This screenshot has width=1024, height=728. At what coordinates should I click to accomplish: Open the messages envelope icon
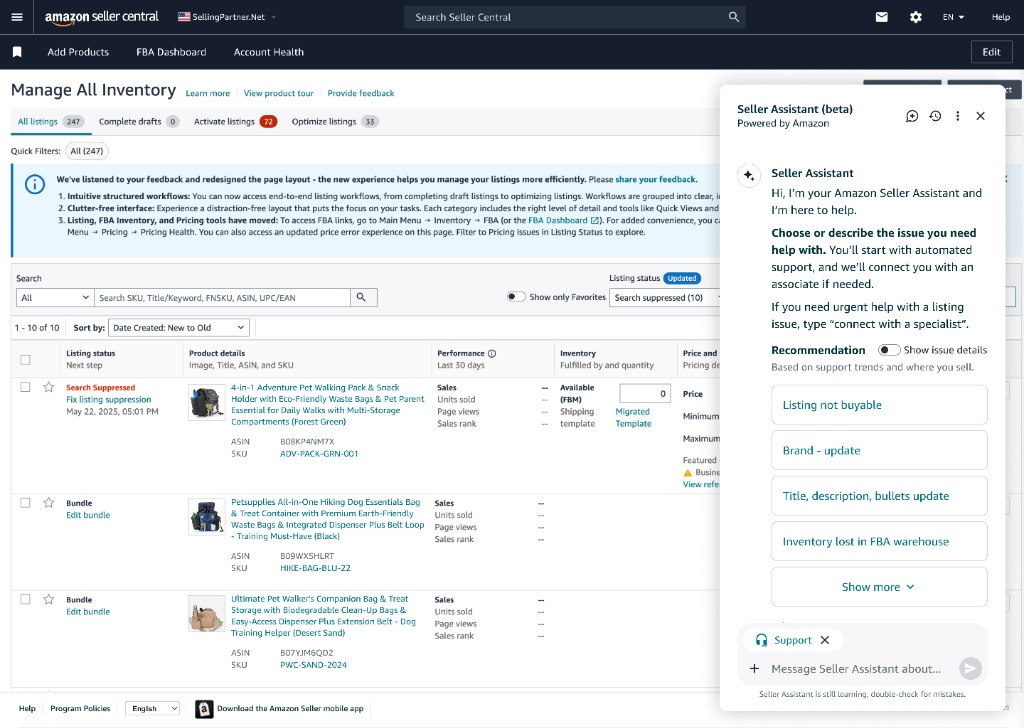coord(881,16)
